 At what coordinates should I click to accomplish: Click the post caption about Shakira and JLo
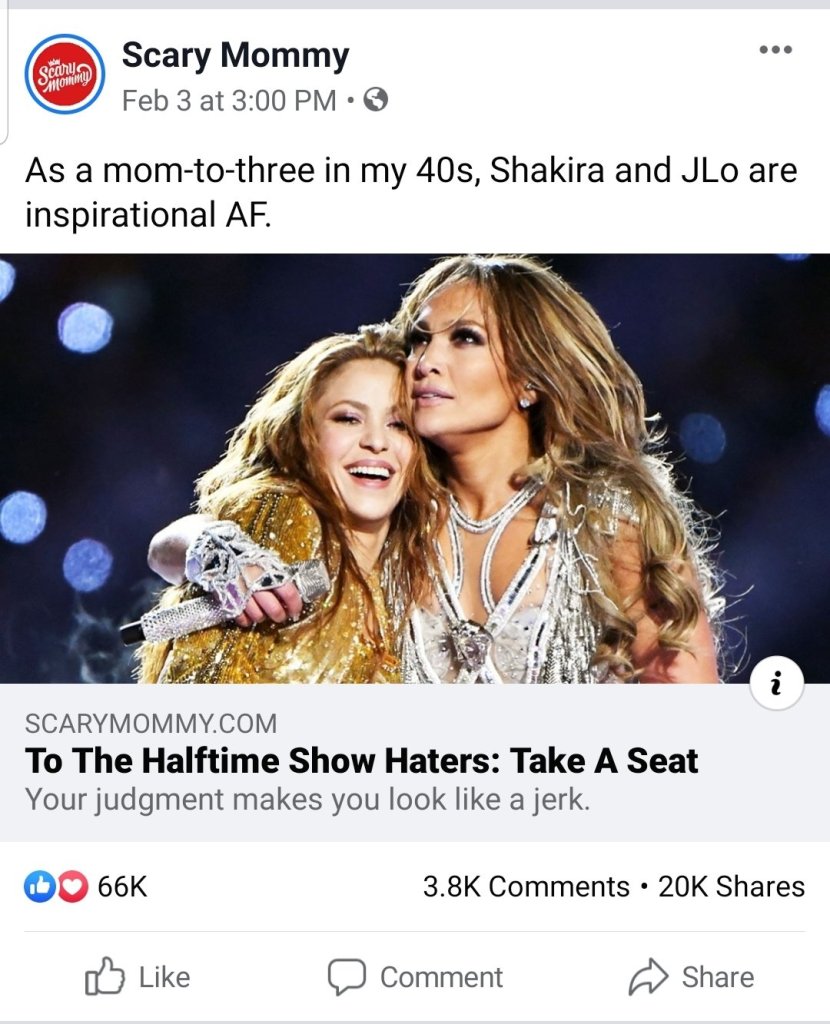click(411, 191)
